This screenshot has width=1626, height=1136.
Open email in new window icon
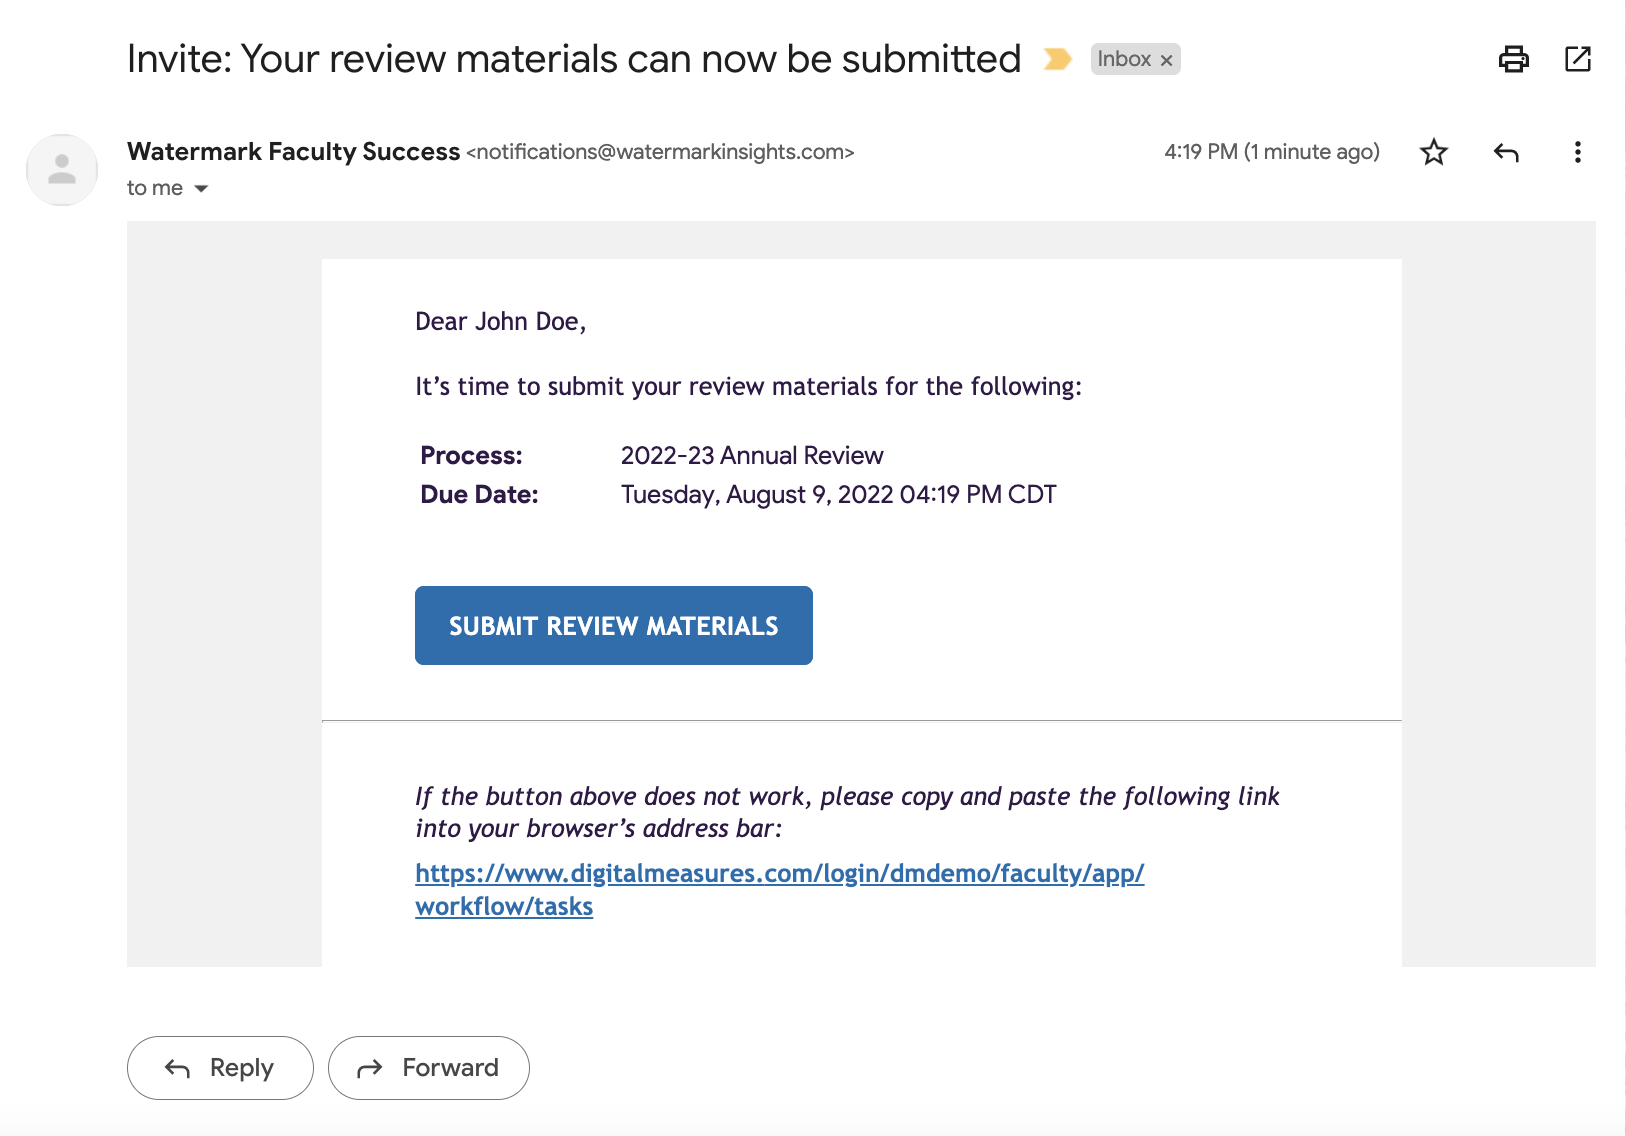pos(1577,59)
